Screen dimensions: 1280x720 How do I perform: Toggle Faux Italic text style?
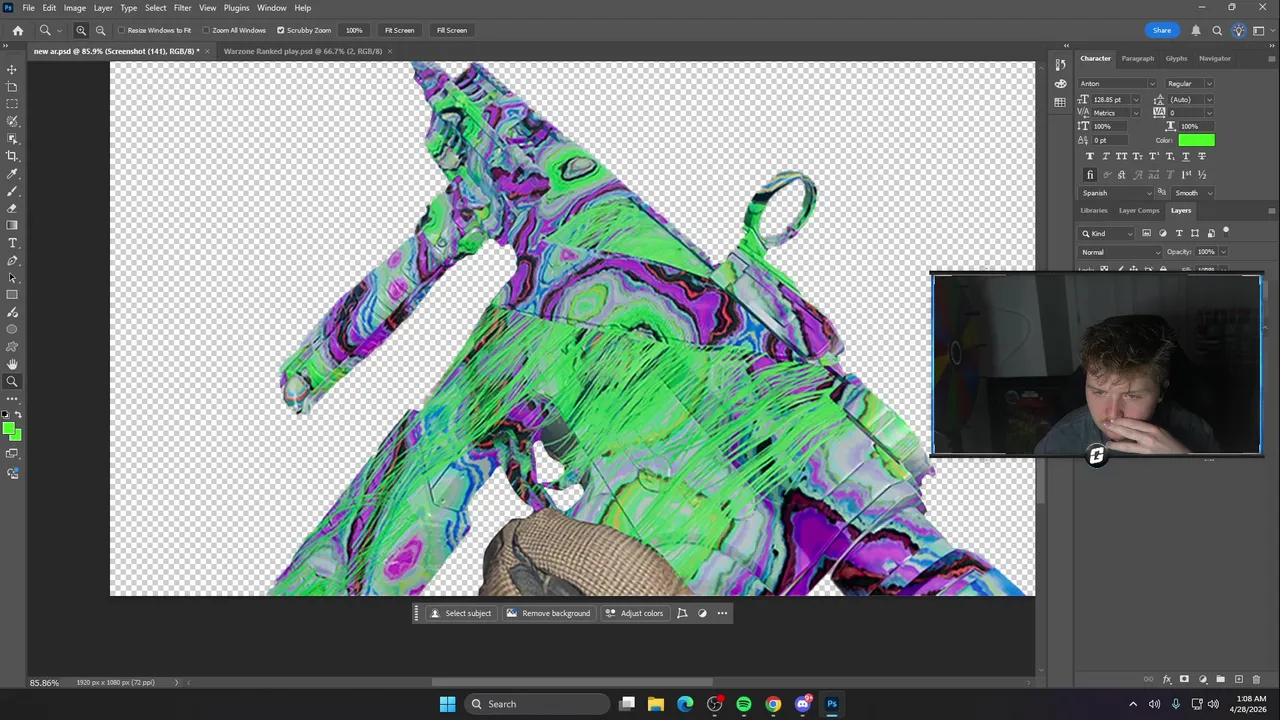tap(1106, 156)
